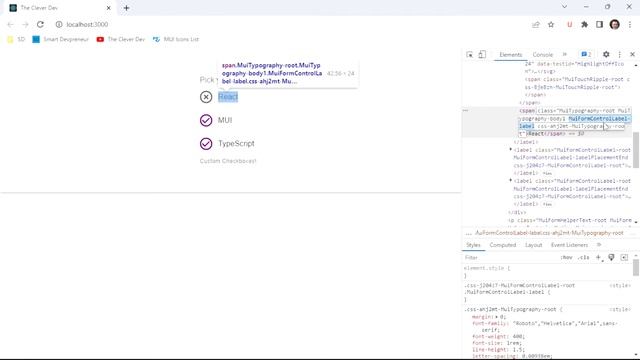640x360 pixels.
Task: Open a new browser tab
Action: (127, 8)
